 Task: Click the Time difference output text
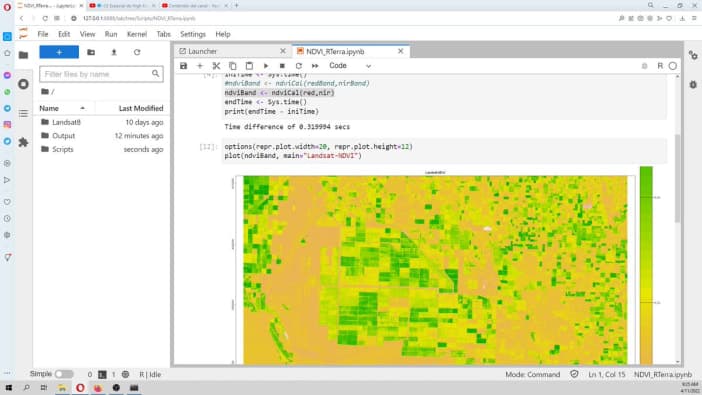click(287, 127)
